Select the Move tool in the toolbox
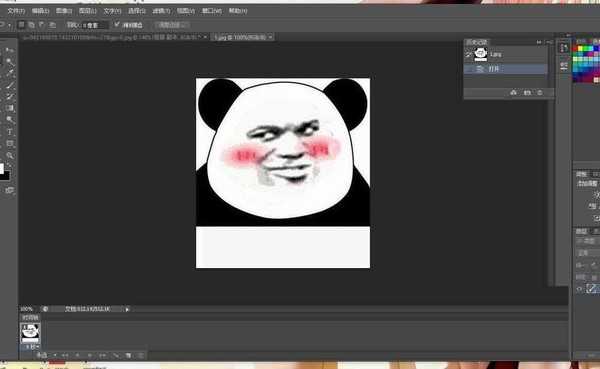 click(x=10, y=50)
